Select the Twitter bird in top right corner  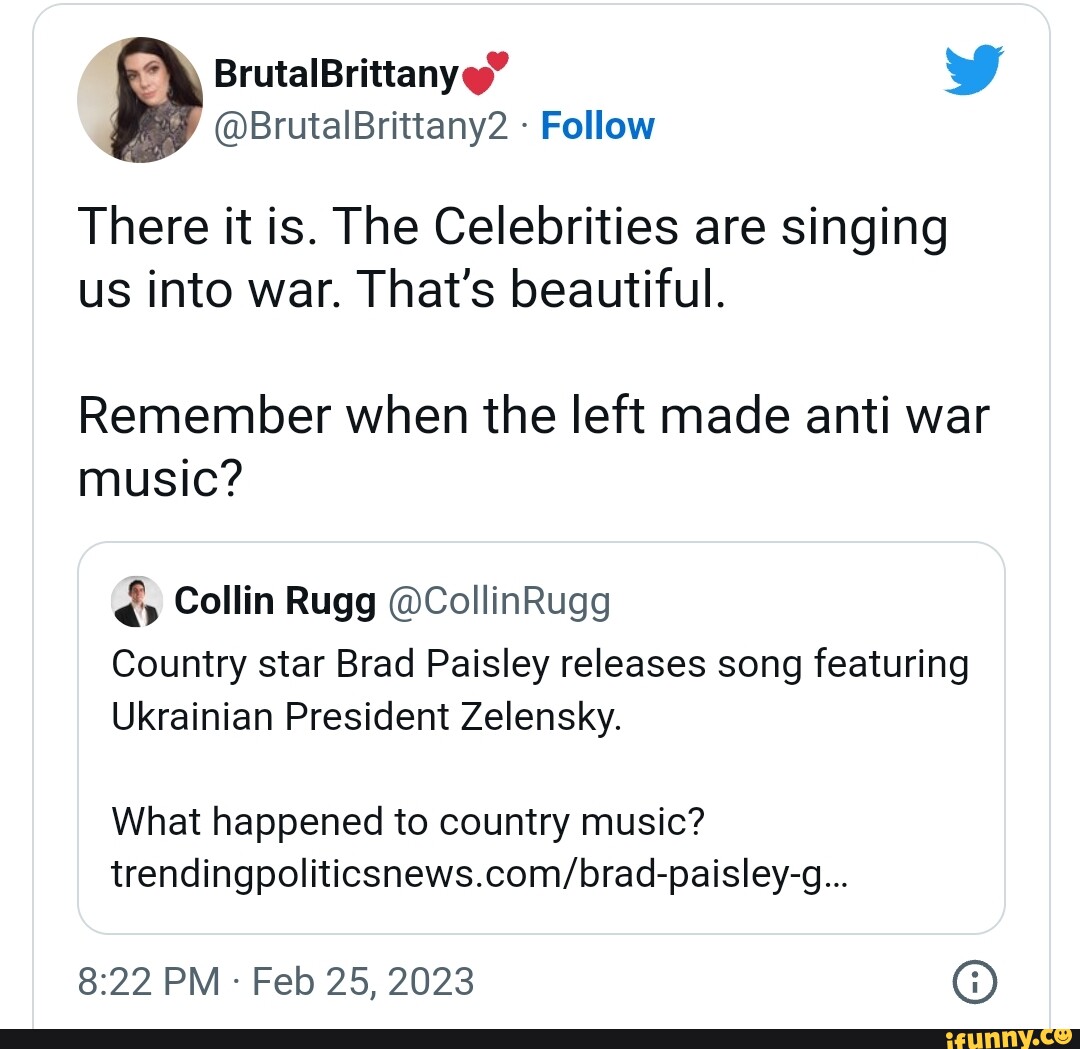pyautogui.click(x=971, y=69)
